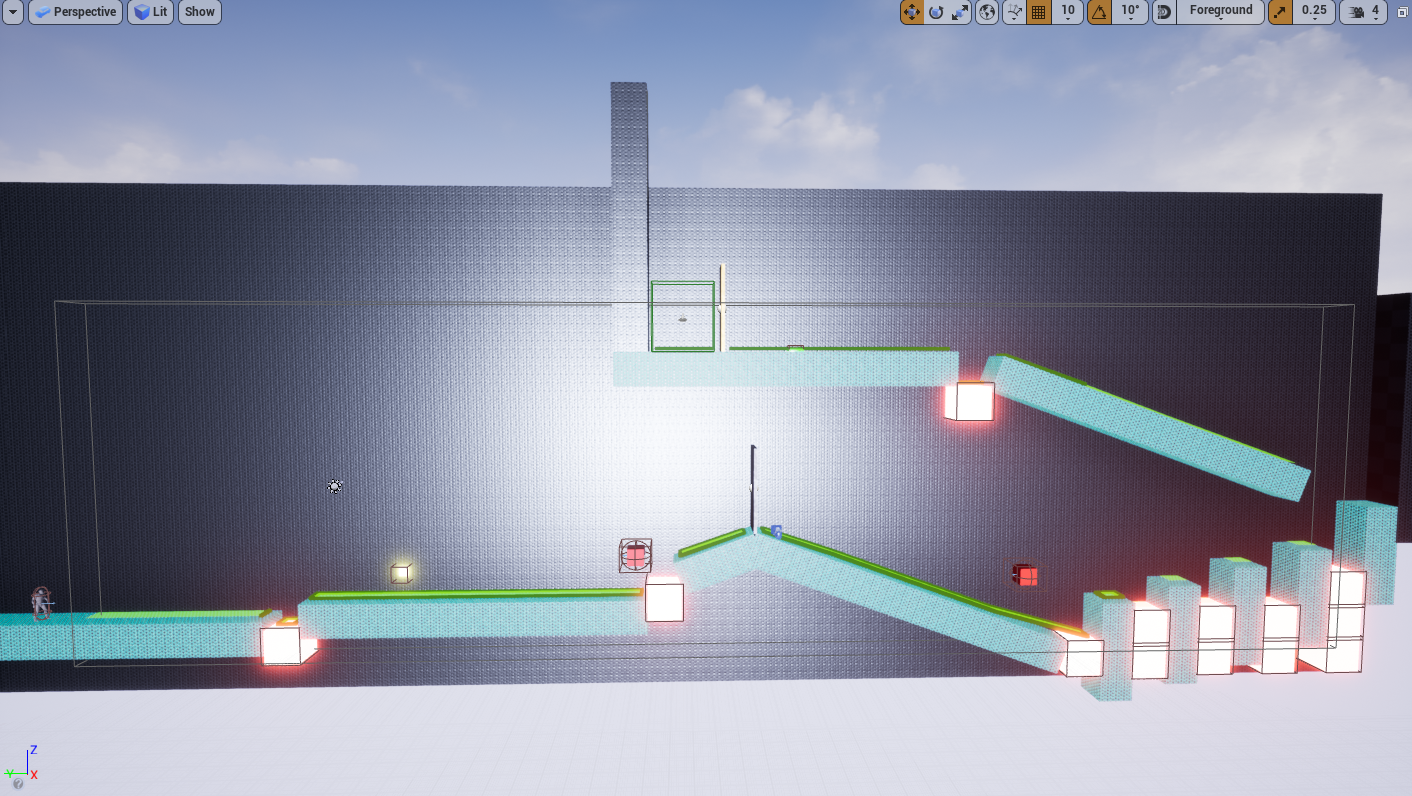
Task: Click the Lit view mode button
Action: [151, 12]
